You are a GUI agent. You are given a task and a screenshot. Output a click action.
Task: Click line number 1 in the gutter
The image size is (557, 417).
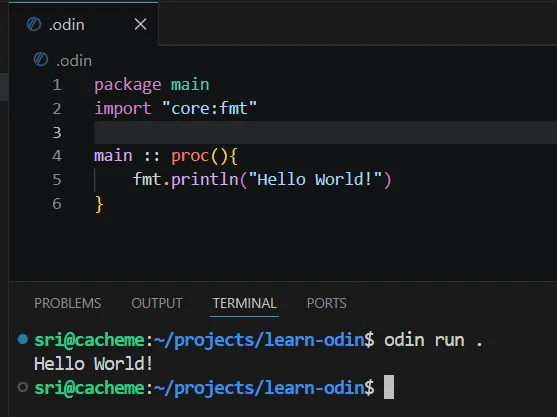57,85
